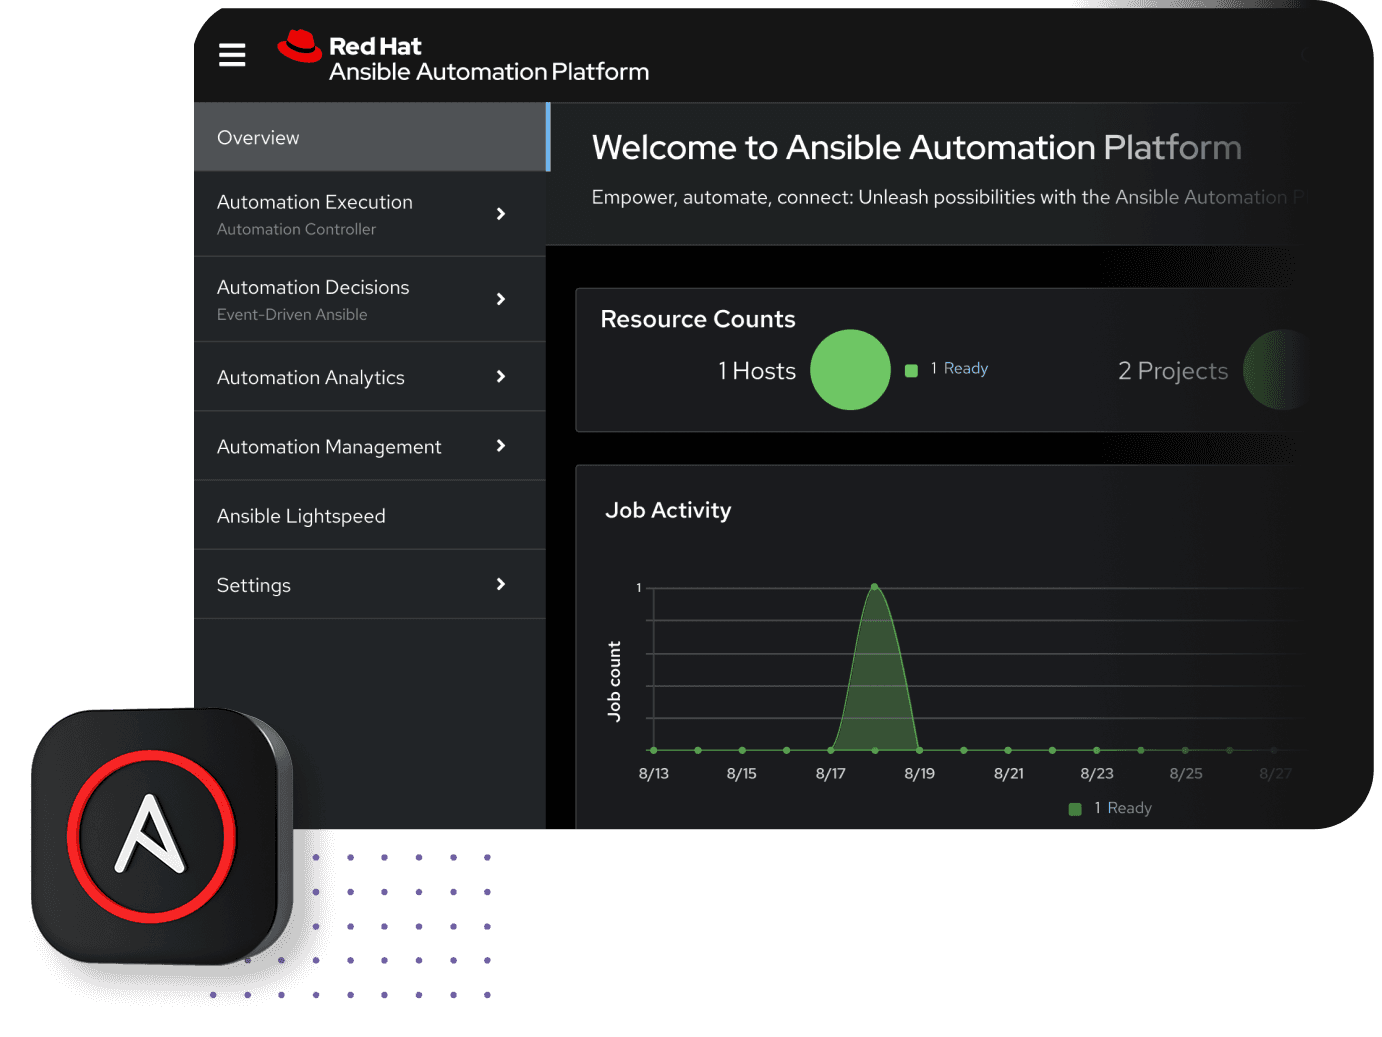The image size is (1382, 1037).
Task: Click the Job Activity chart peak point
Action: [x=874, y=587]
